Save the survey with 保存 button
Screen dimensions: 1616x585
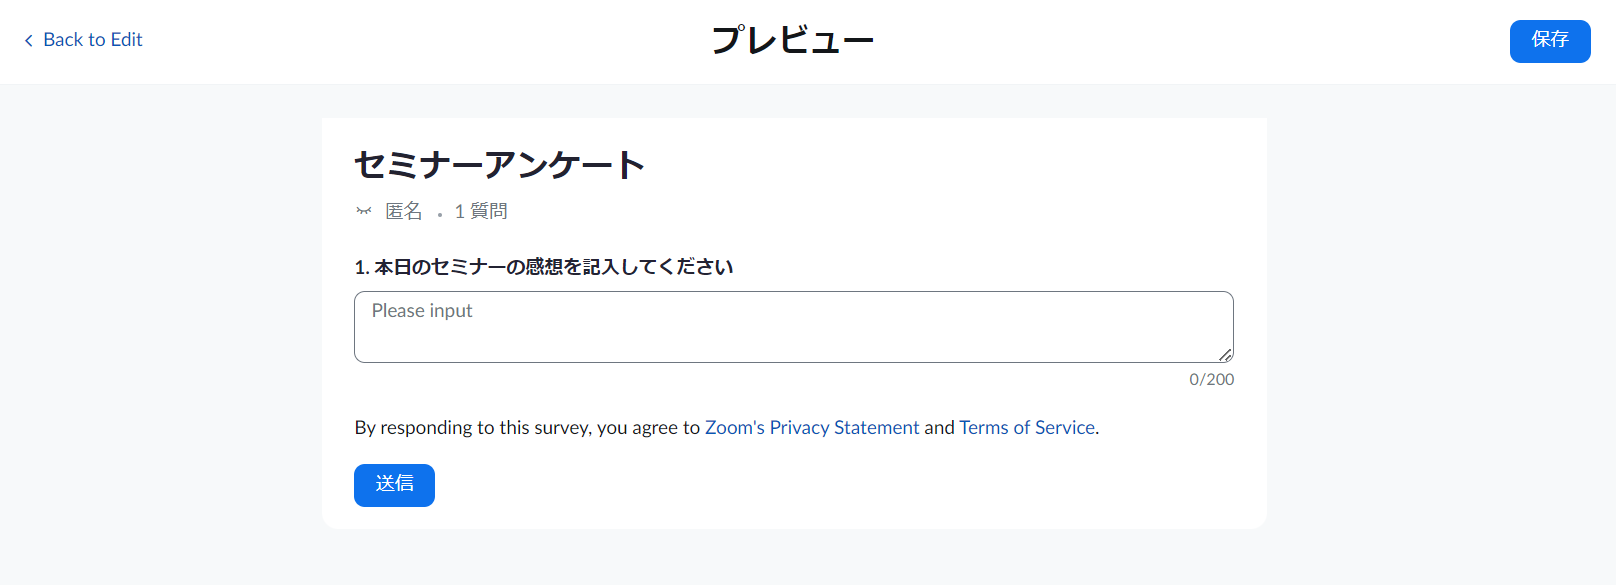(1550, 41)
